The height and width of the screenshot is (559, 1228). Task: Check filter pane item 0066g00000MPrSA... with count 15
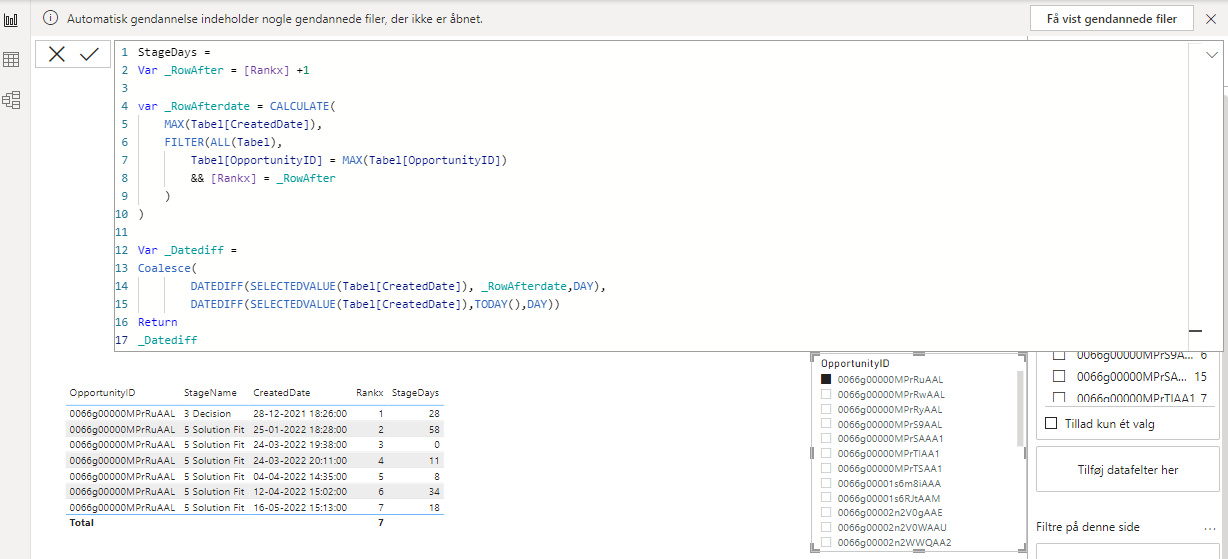(x=1059, y=376)
